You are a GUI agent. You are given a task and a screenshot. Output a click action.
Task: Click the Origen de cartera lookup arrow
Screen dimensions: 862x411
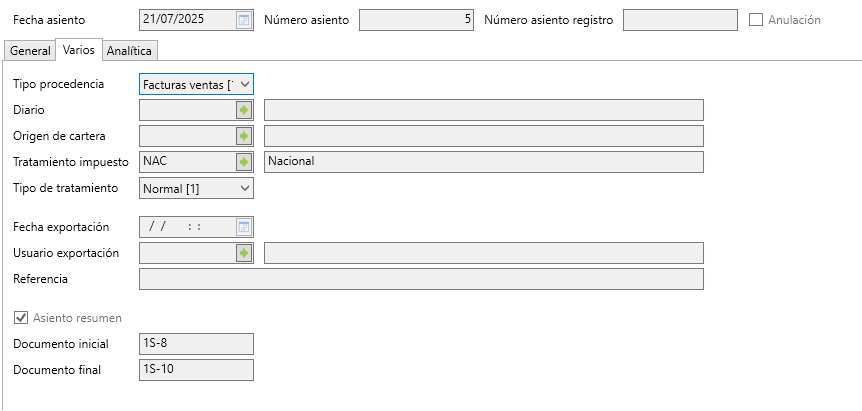(x=243, y=136)
